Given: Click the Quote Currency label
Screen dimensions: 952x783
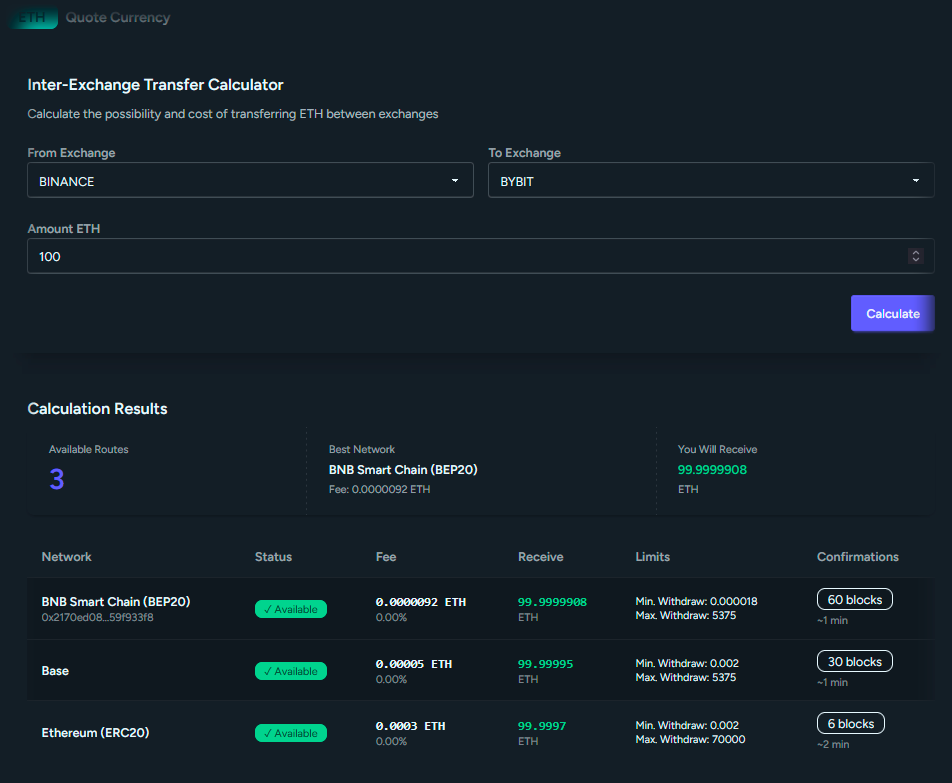Looking at the screenshot, I should (117, 17).
